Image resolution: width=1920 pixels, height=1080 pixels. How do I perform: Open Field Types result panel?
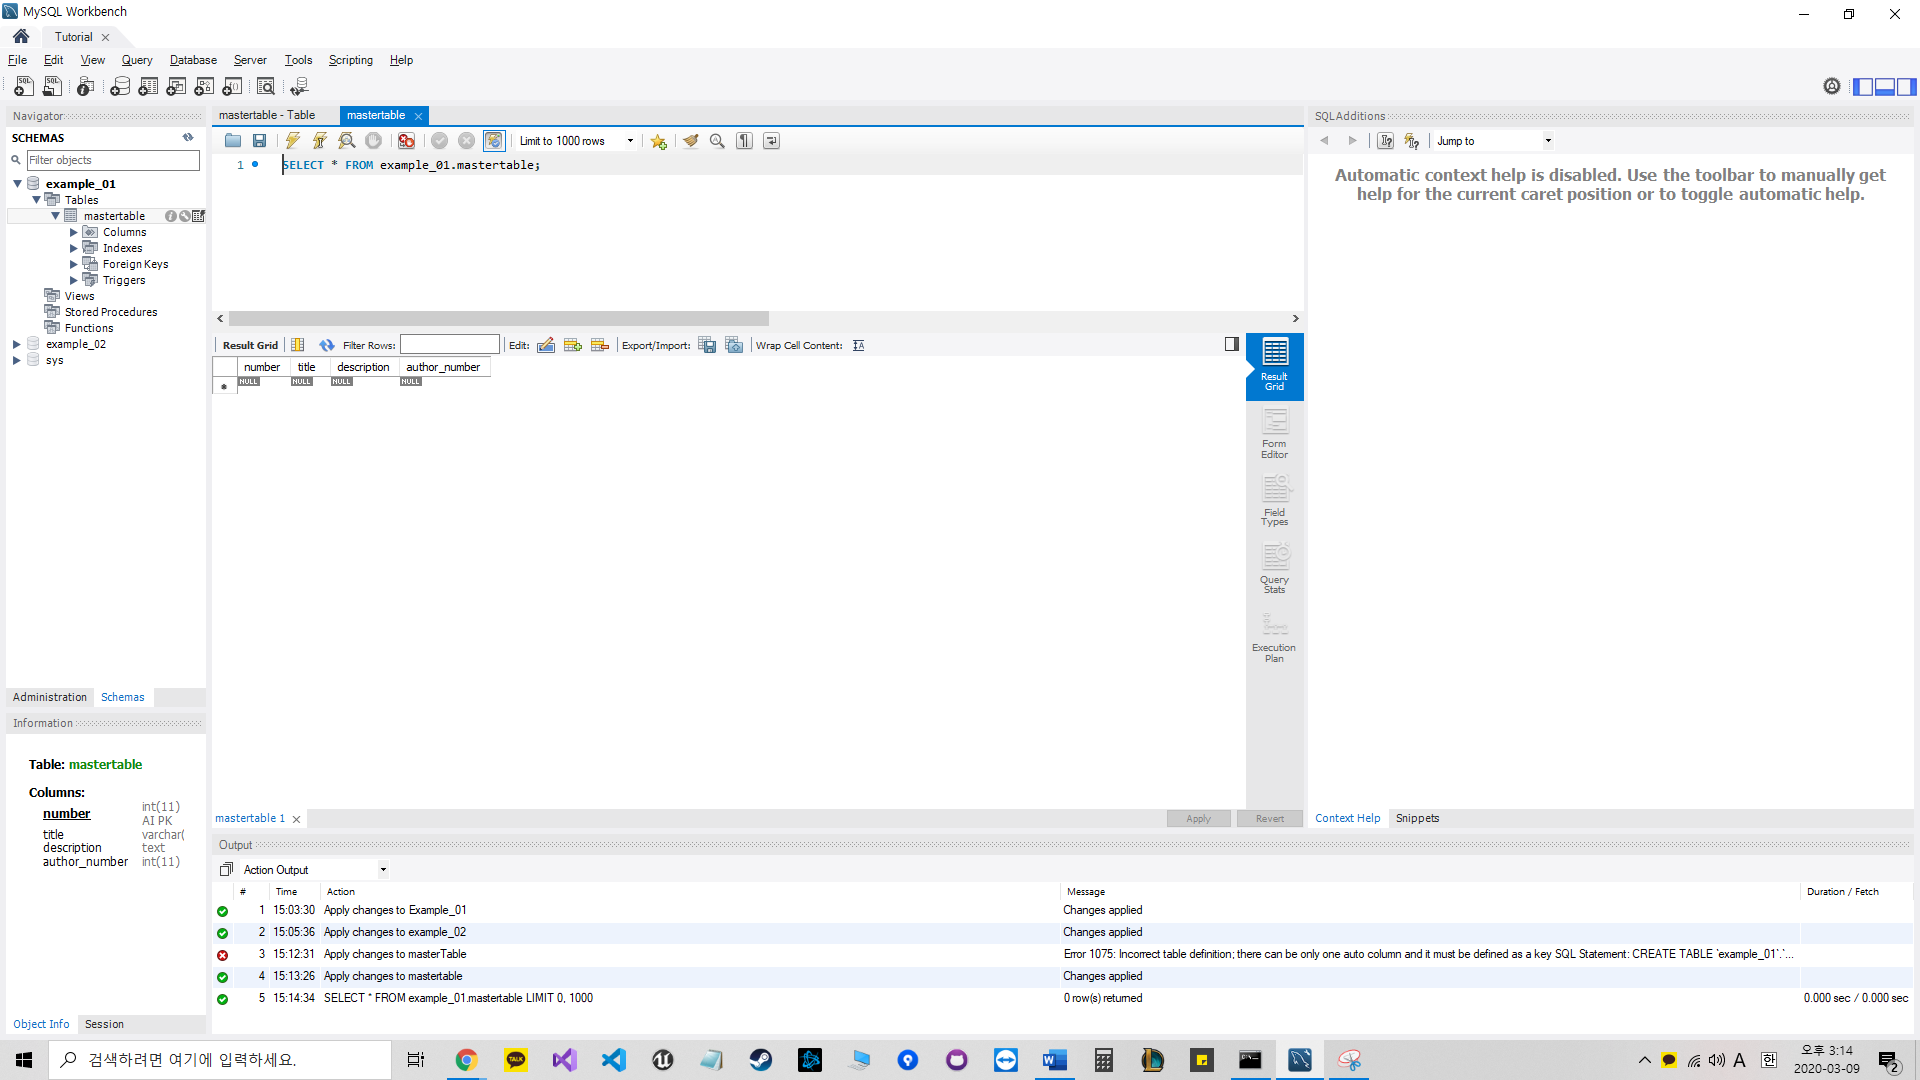(1274, 501)
